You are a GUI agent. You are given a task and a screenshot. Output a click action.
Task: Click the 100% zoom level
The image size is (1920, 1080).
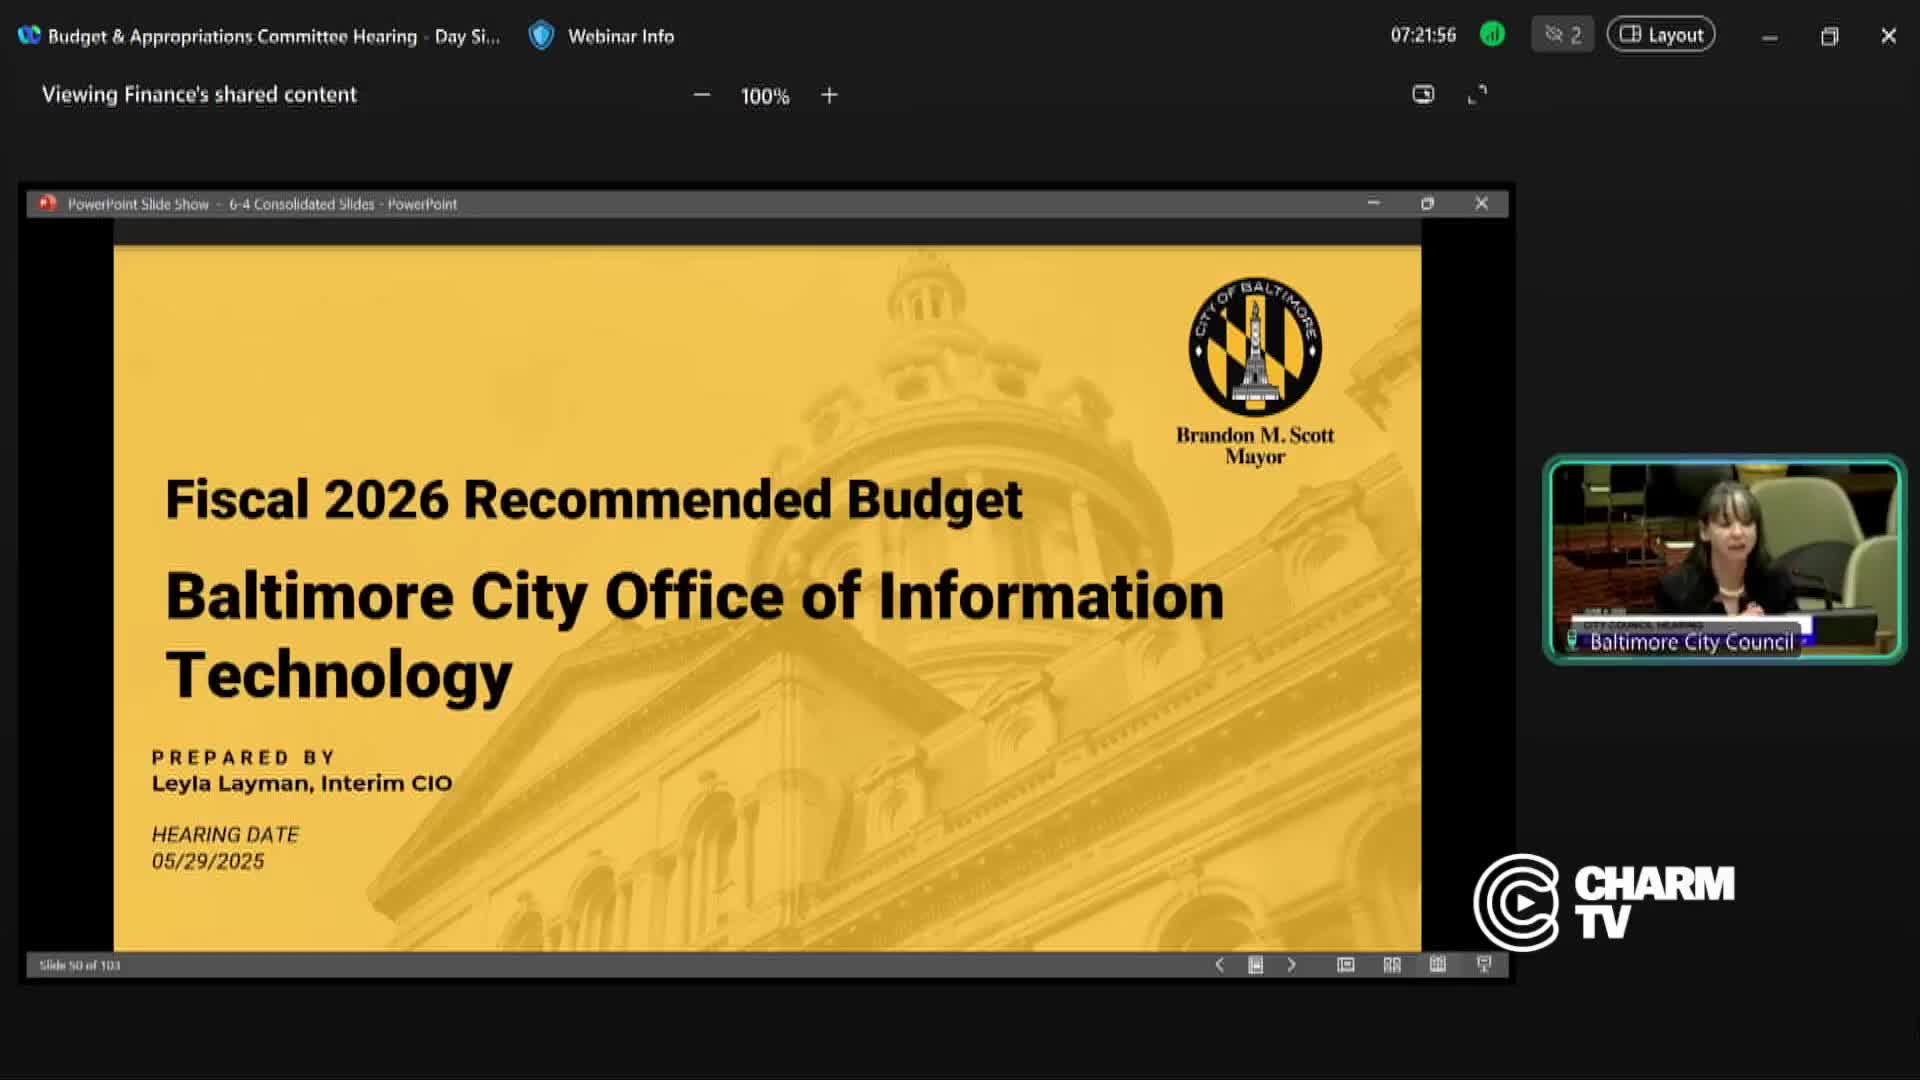[x=765, y=96]
